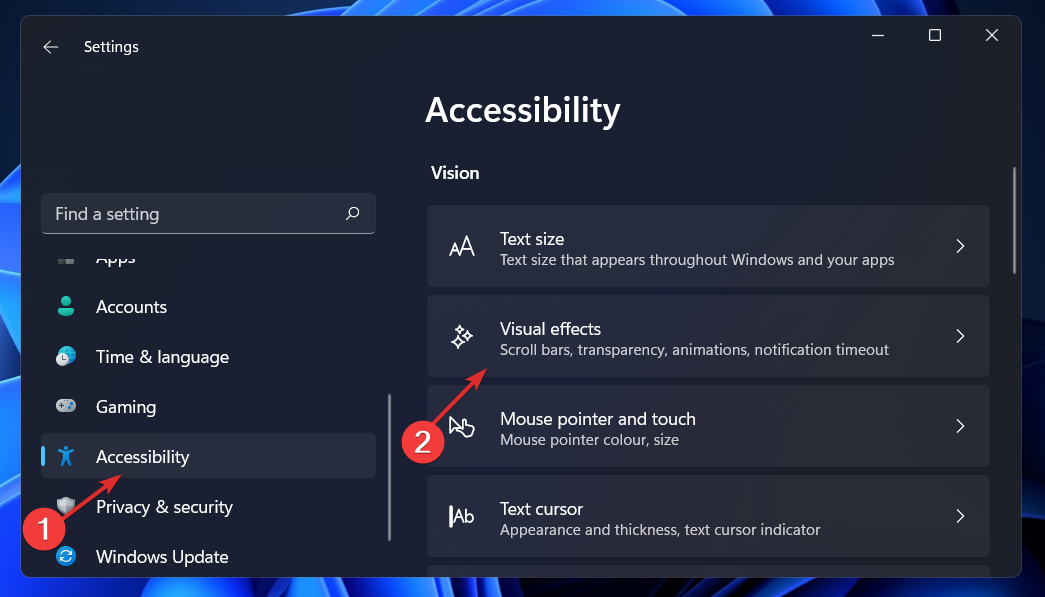Click the Text size AA icon
The height and width of the screenshot is (597, 1045).
(462, 247)
